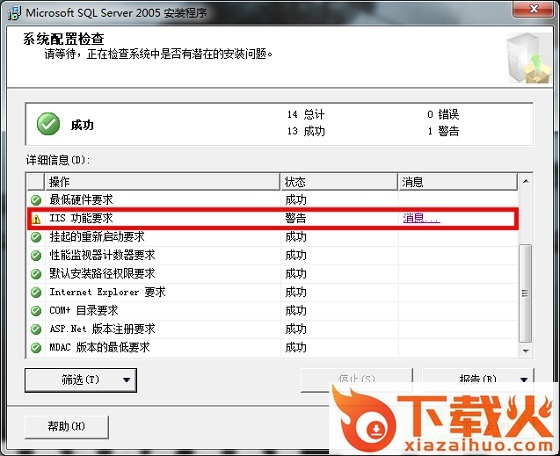Image resolution: width=560 pixels, height=456 pixels.
Task: Open the 筛选(T) filter dropdown button
Action: [x=81, y=380]
